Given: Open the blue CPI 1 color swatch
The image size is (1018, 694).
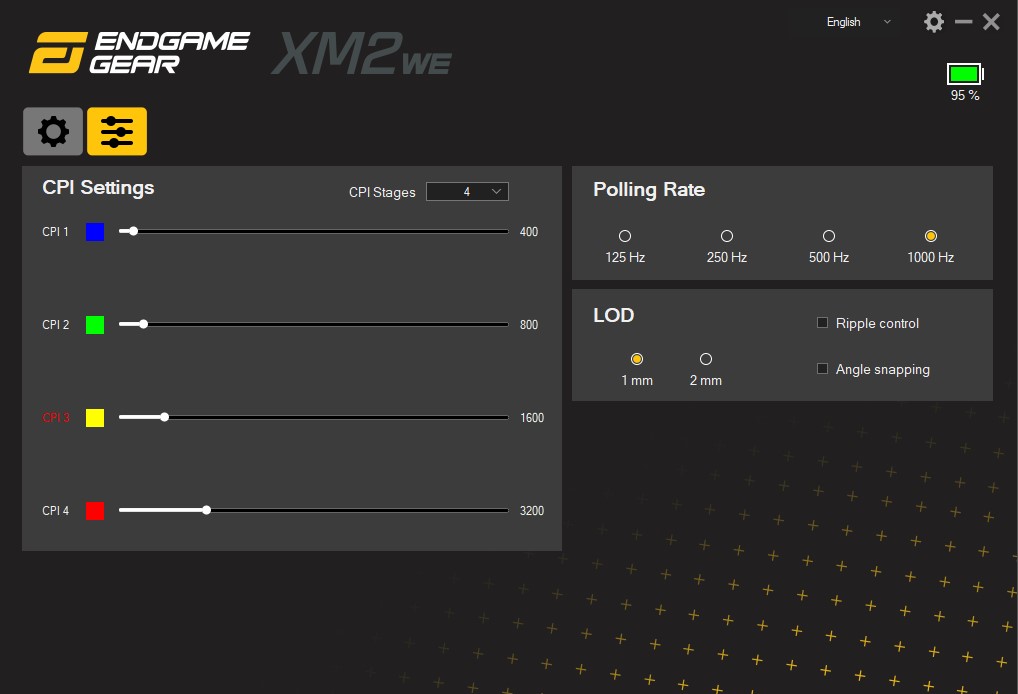Looking at the screenshot, I should click(x=95, y=232).
